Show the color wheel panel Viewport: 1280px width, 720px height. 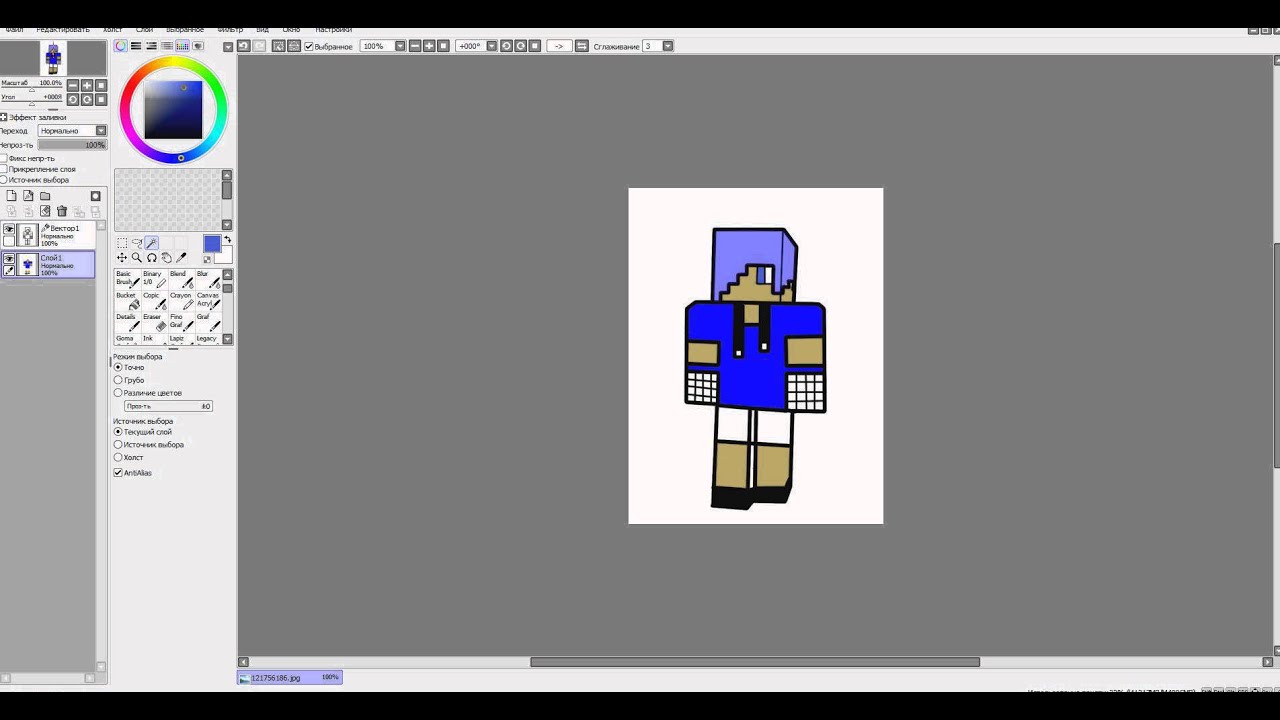[121, 46]
